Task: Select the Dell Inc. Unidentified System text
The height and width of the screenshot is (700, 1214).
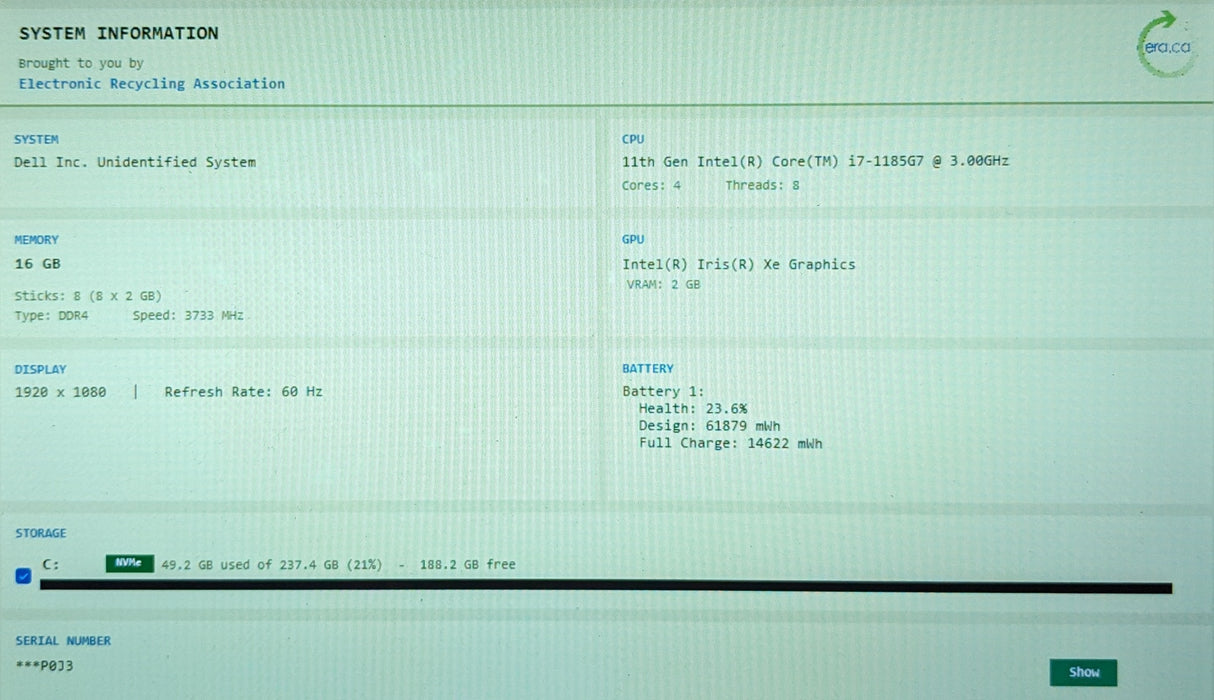Action: (135, 162)
